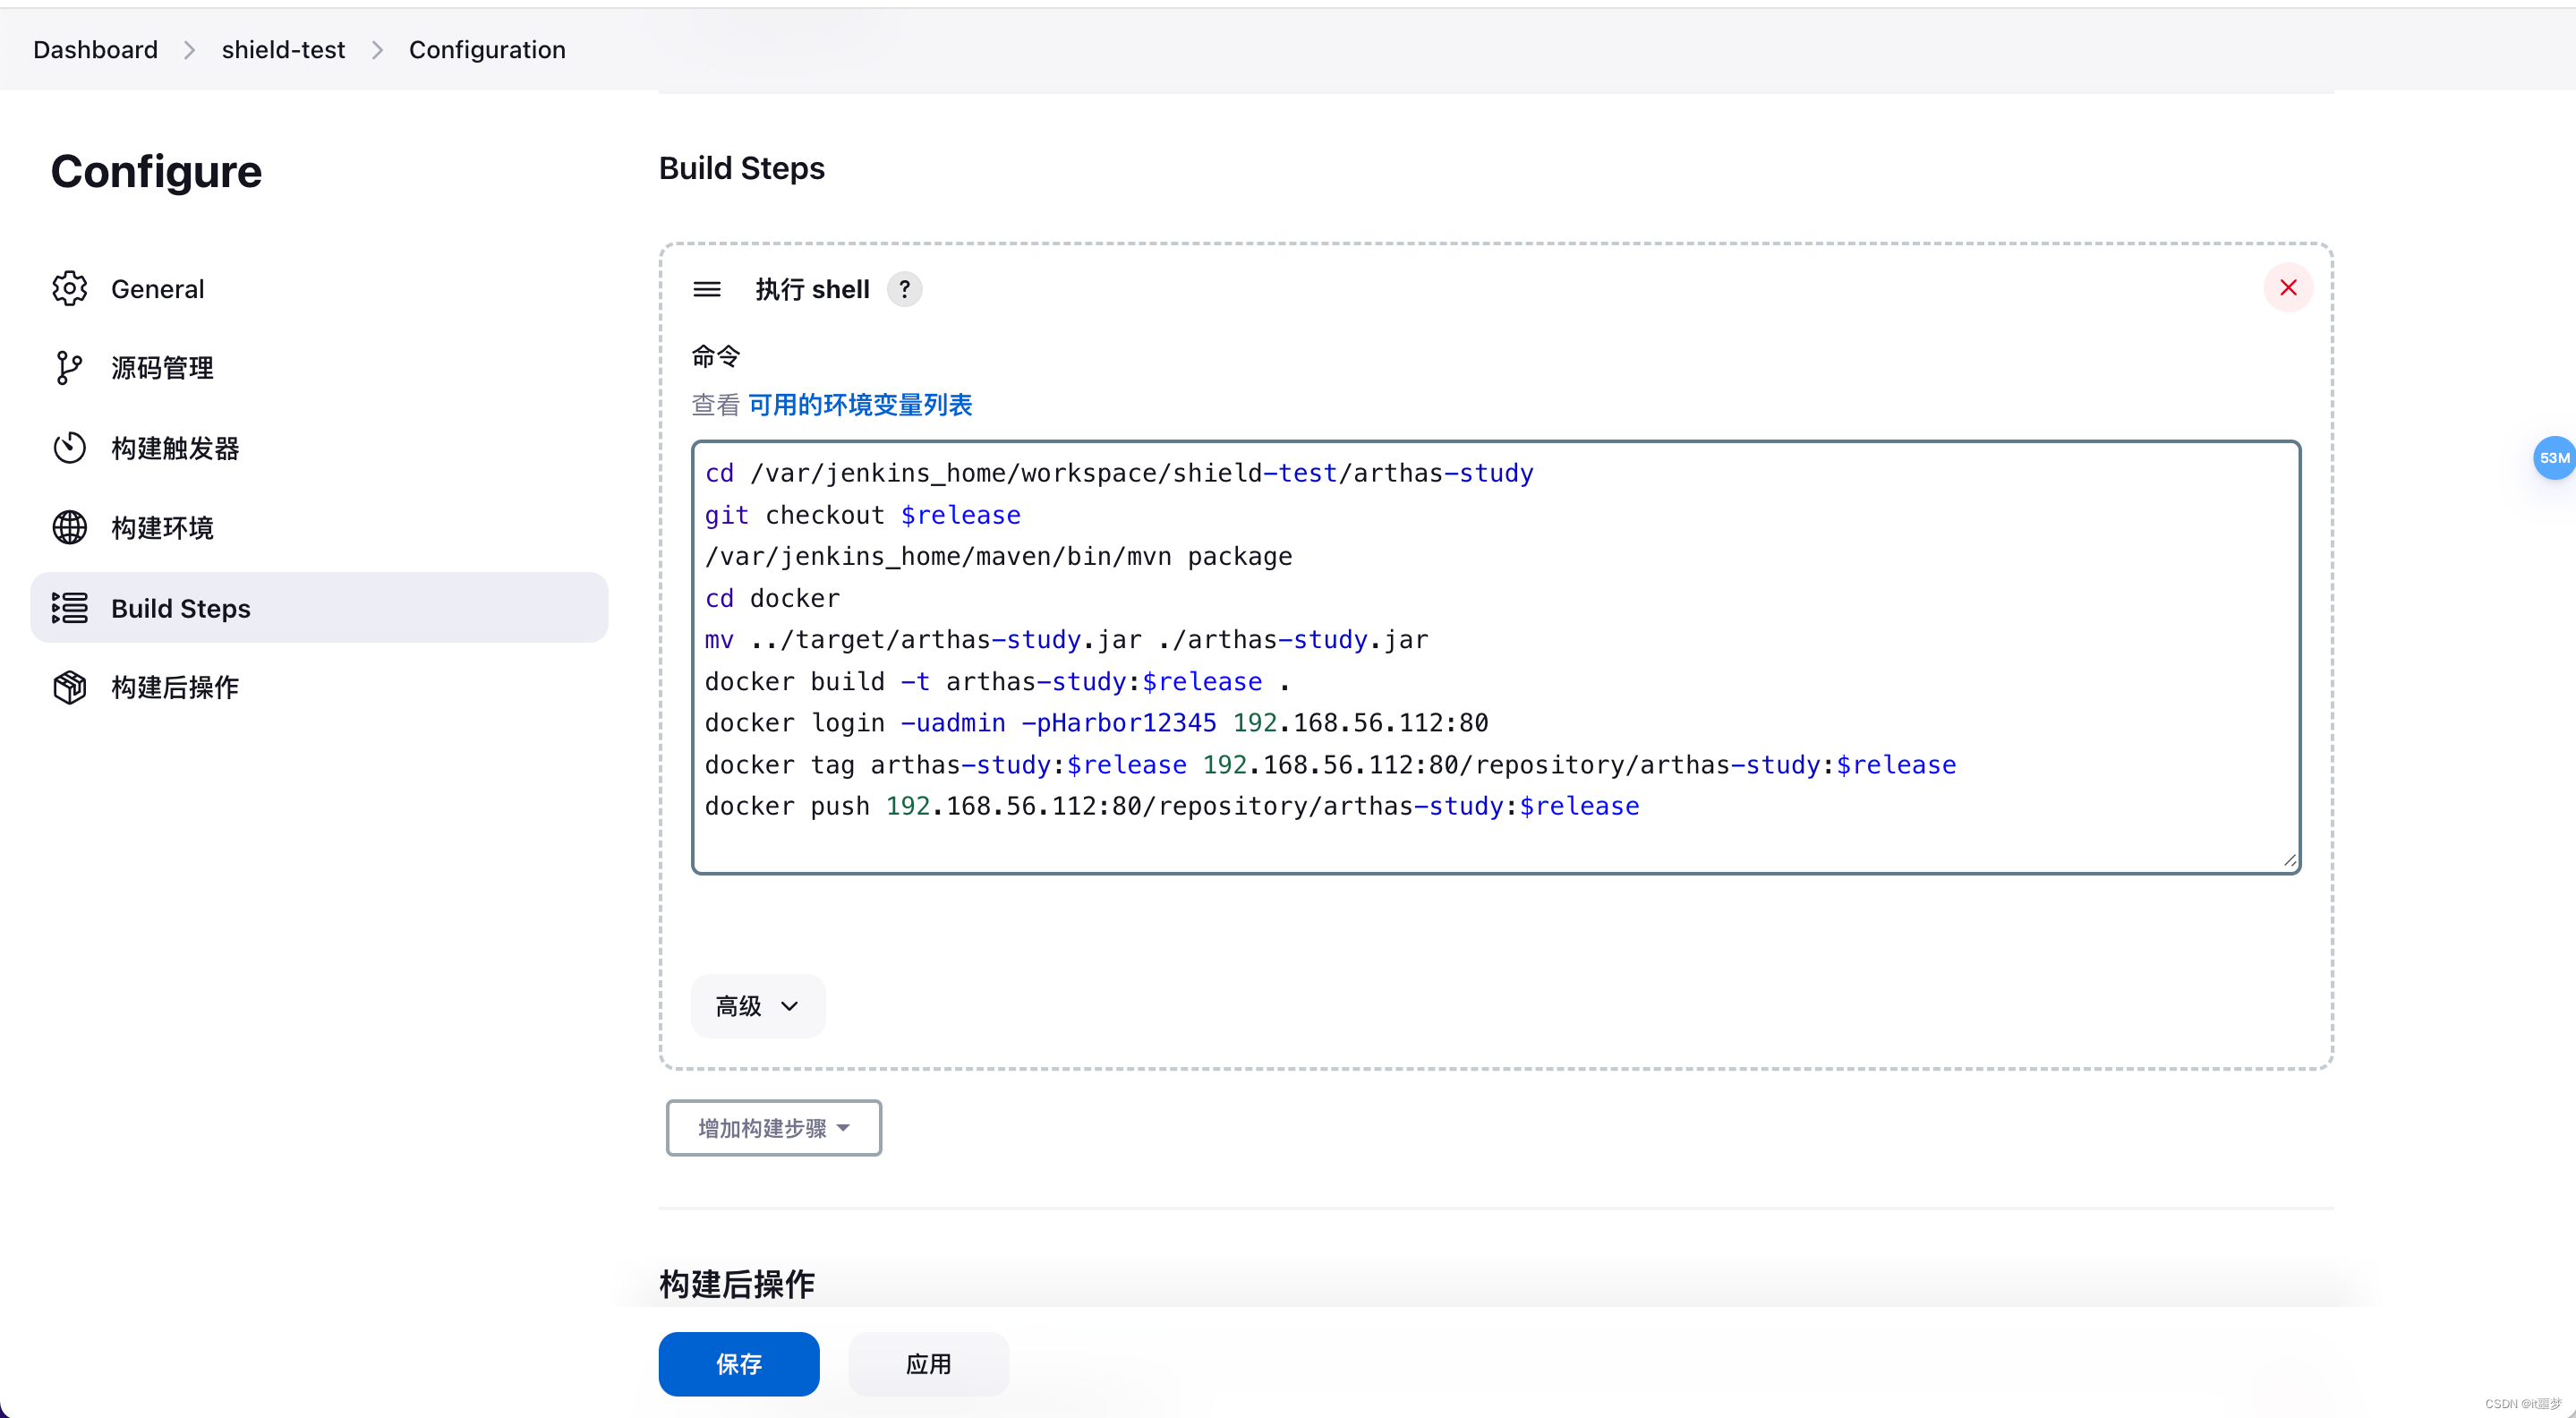Click the 构建后操作 package box icon
The image size is (2576, 1418).
[69, 687]
